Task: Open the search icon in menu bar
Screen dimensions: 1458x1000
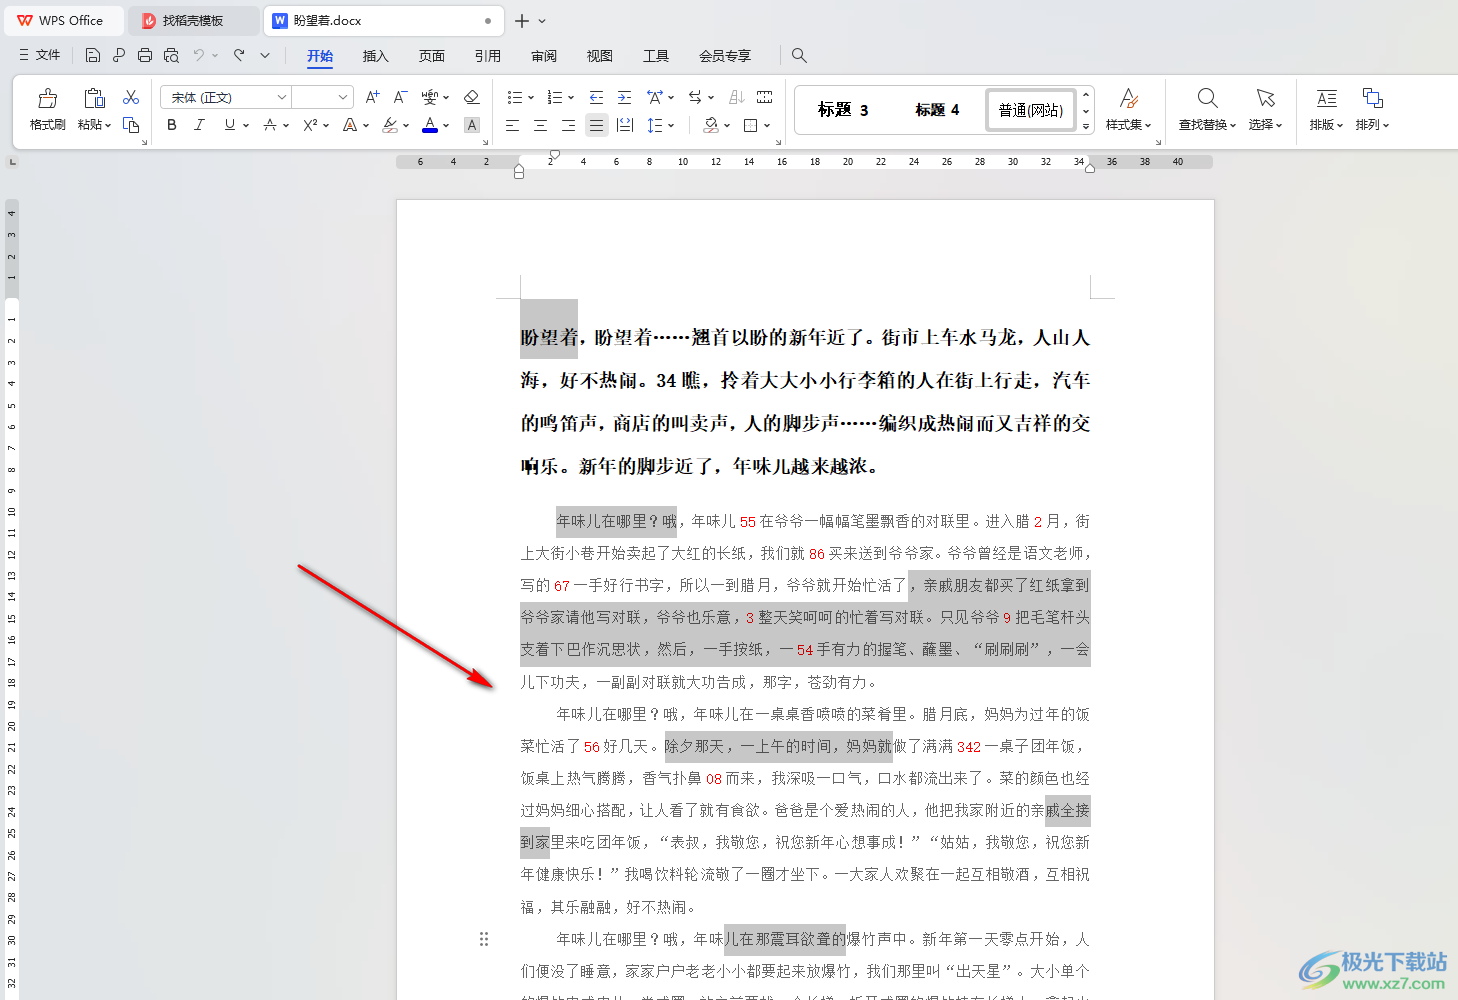Action: (799, 55)
